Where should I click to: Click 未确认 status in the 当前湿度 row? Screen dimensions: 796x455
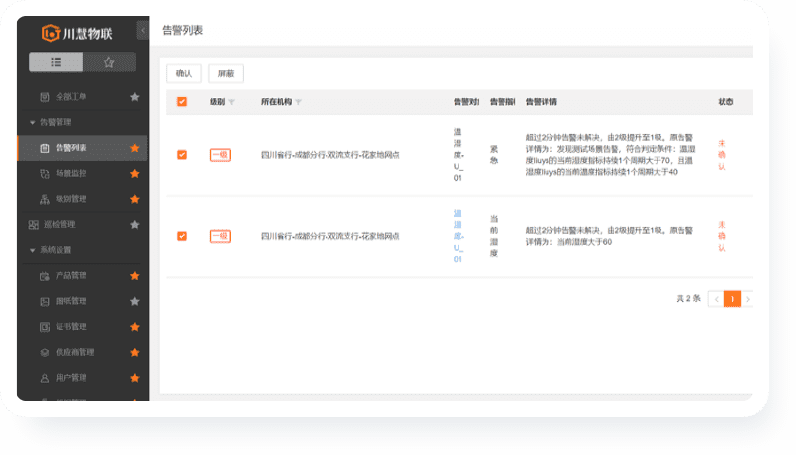coord(721,236)
